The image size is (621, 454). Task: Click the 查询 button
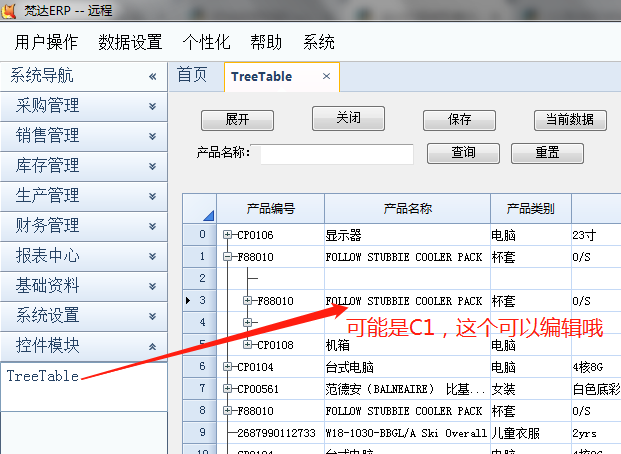click(463, 153)
